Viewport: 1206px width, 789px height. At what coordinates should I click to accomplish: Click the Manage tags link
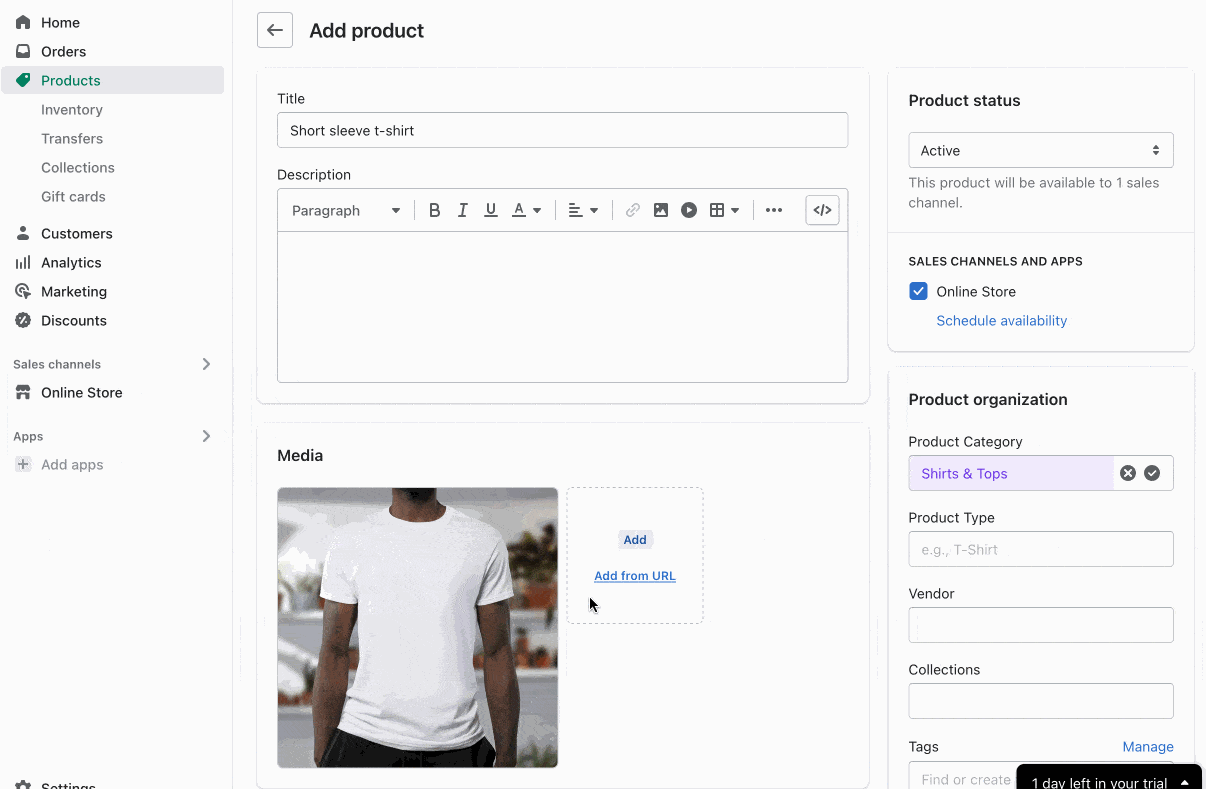pos(1148,747)
